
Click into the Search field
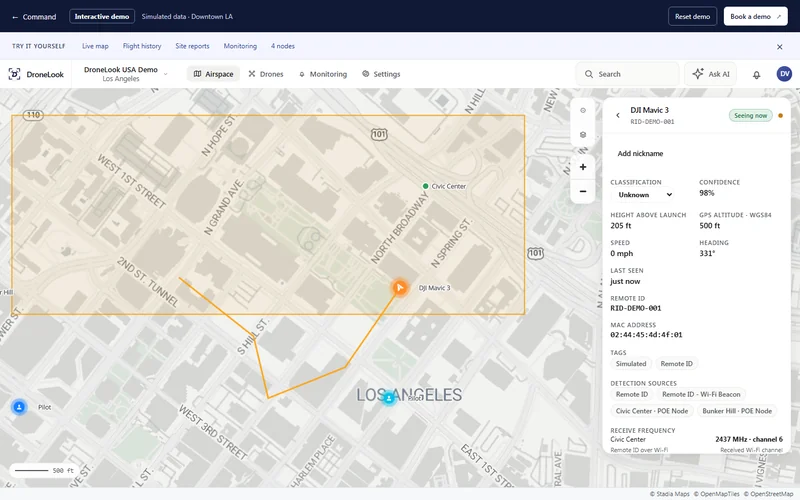click(628, 74)
